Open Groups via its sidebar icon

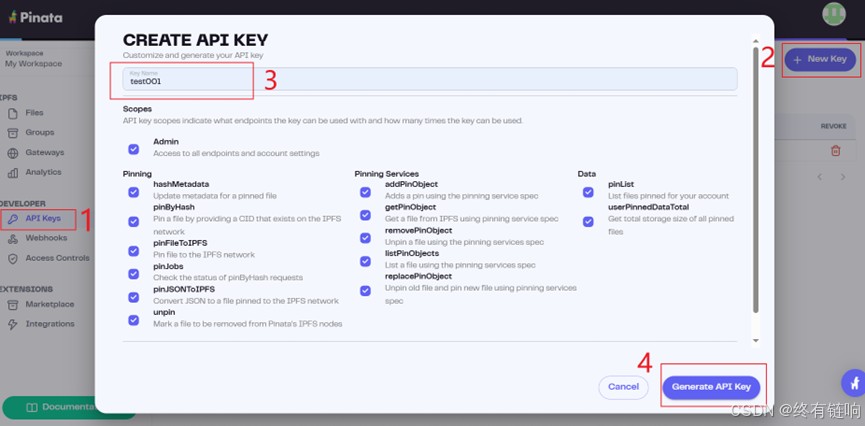click(13, 133)
